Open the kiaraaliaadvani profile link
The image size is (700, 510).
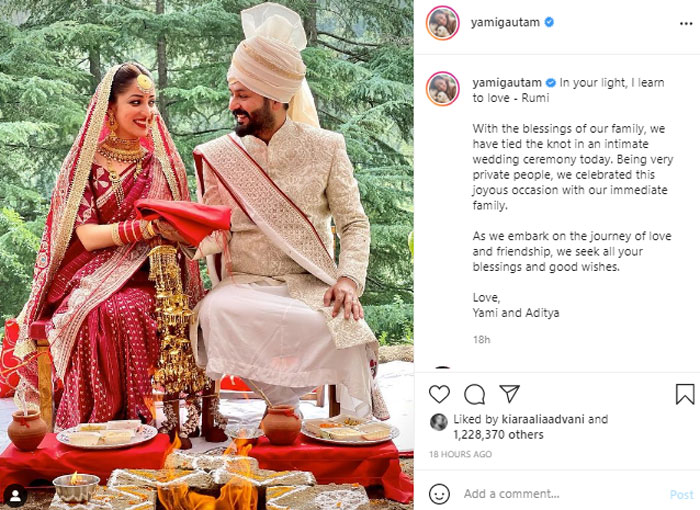click(542, 419)
